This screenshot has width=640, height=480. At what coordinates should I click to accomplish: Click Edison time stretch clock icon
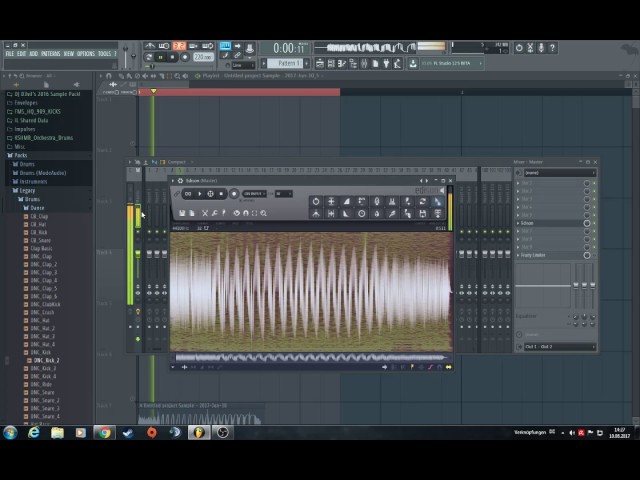pyautogui.click(x=362, y=213)
